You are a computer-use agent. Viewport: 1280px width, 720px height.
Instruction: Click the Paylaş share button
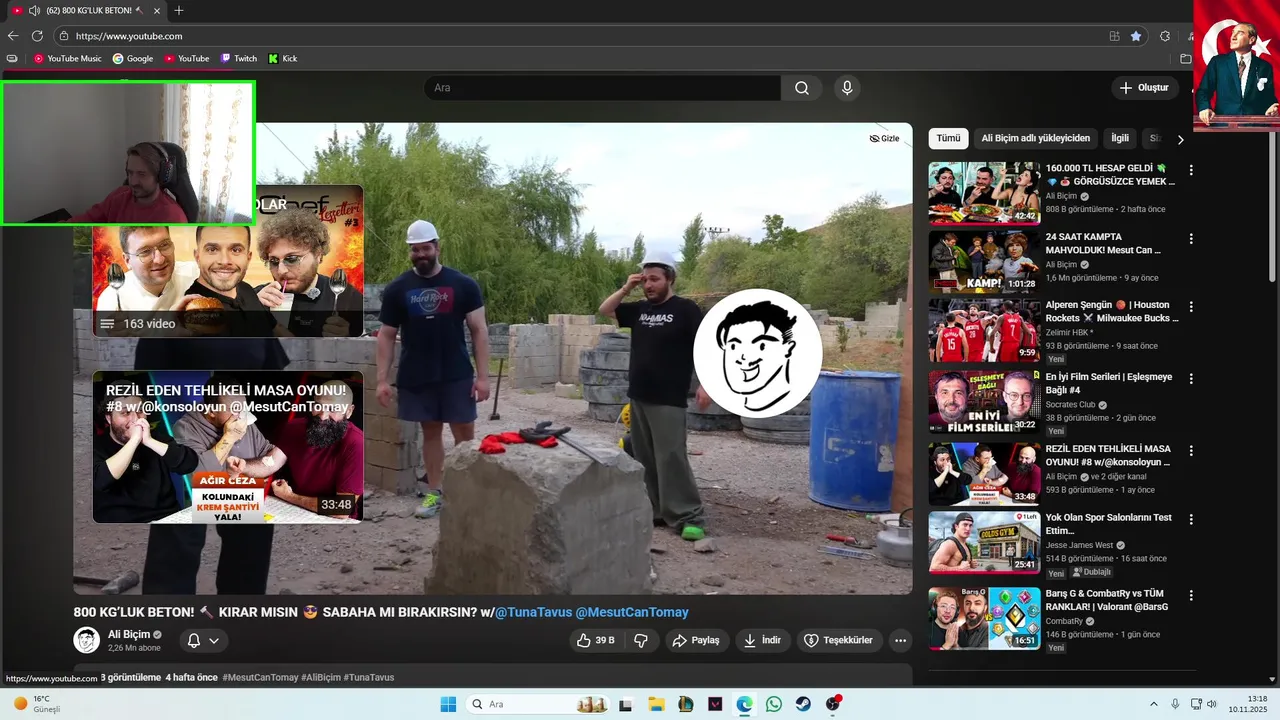coord(696,640)
